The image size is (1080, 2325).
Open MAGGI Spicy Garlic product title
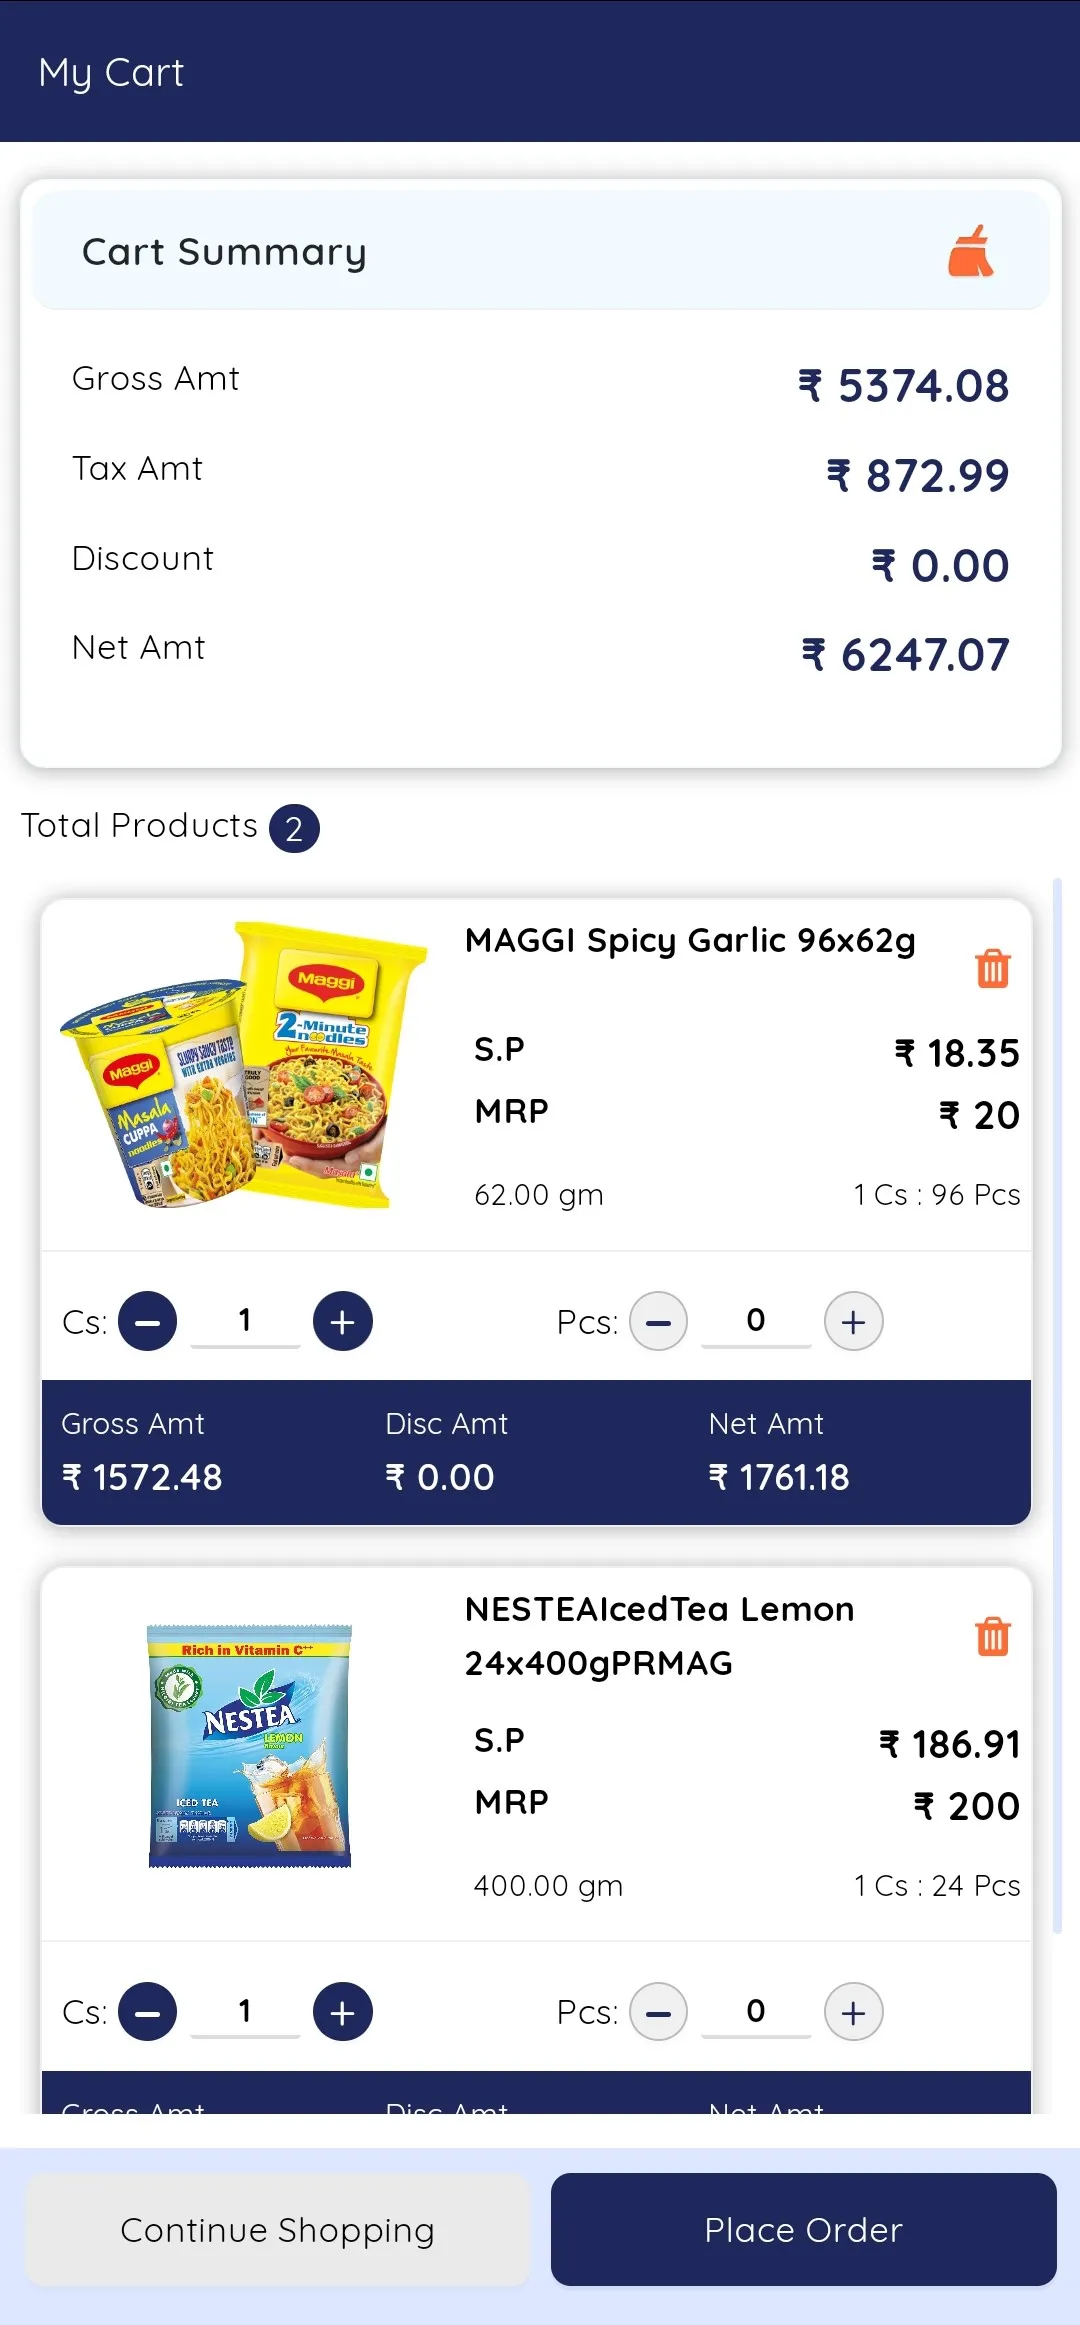[x=692, y=940]
